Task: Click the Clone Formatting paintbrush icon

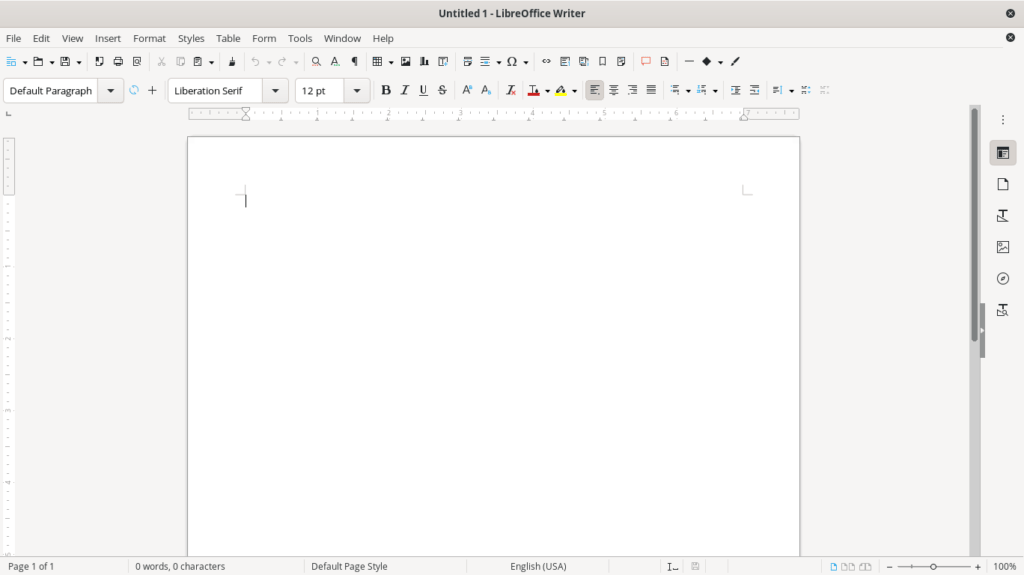Action: click(x=232, y=62)
